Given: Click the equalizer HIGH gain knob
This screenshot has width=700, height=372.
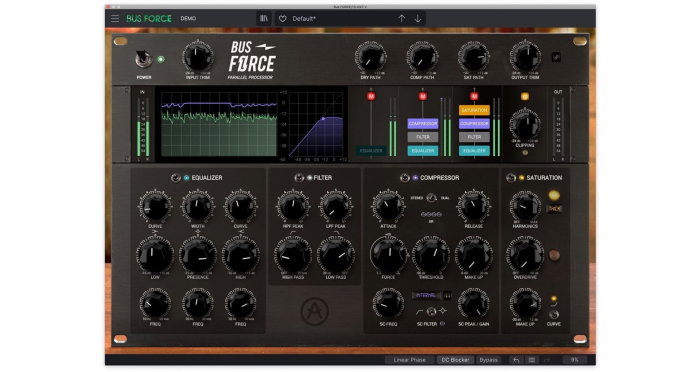Looking at the screenshot, I should click(x=241, y=255).
